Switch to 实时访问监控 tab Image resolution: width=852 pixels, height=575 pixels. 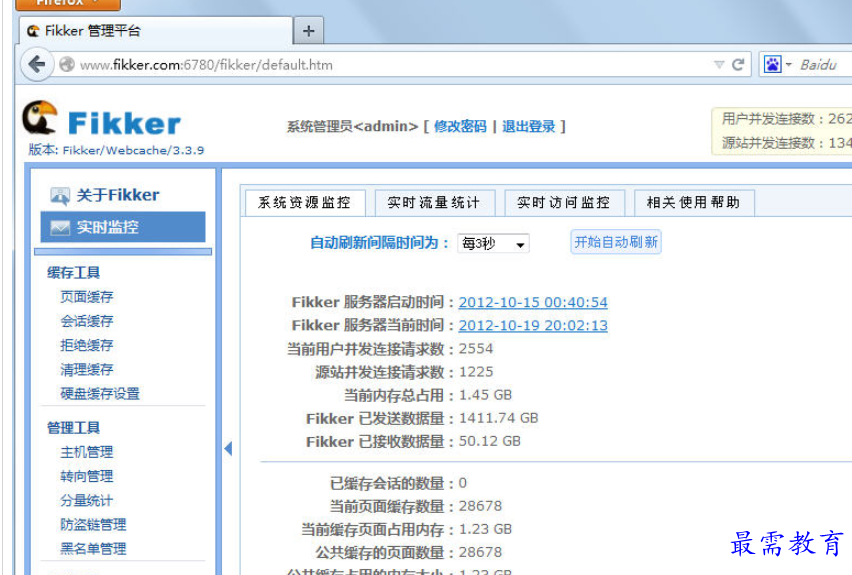pyautogui.click(x=564, y=203)
